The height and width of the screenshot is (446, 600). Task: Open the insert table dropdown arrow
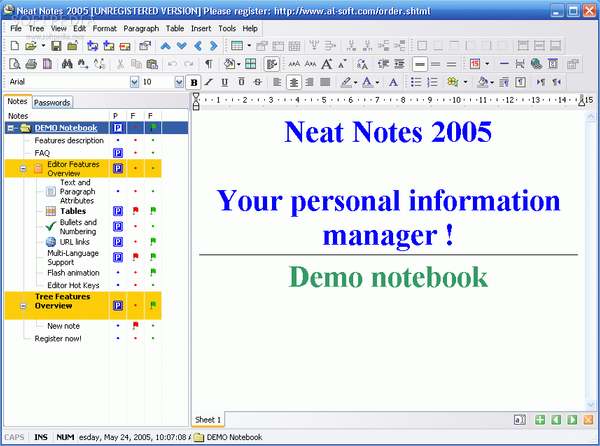point(249,46)
